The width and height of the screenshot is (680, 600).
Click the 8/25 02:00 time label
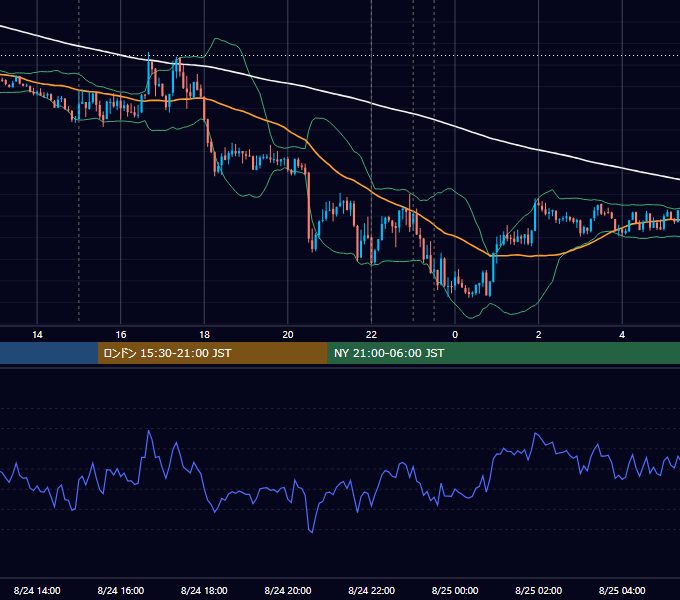538,590
